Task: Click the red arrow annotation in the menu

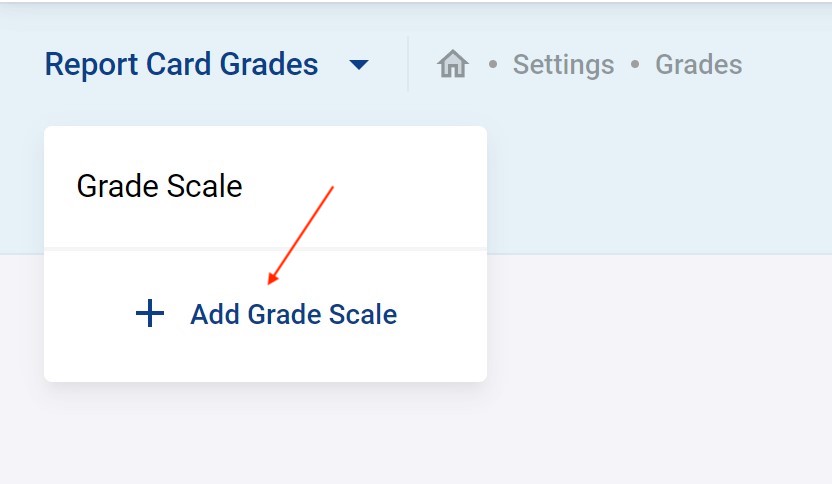Action: click(300, 235)
